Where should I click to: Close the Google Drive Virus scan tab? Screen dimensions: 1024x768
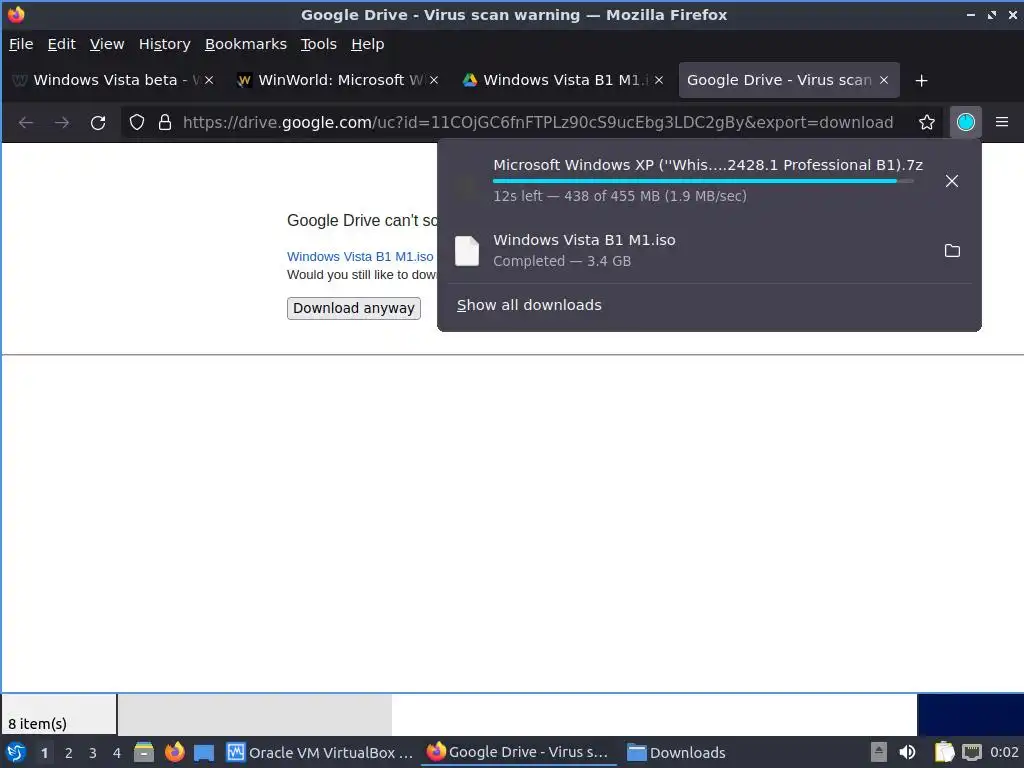pyautogui.click(x=884, y=80)
